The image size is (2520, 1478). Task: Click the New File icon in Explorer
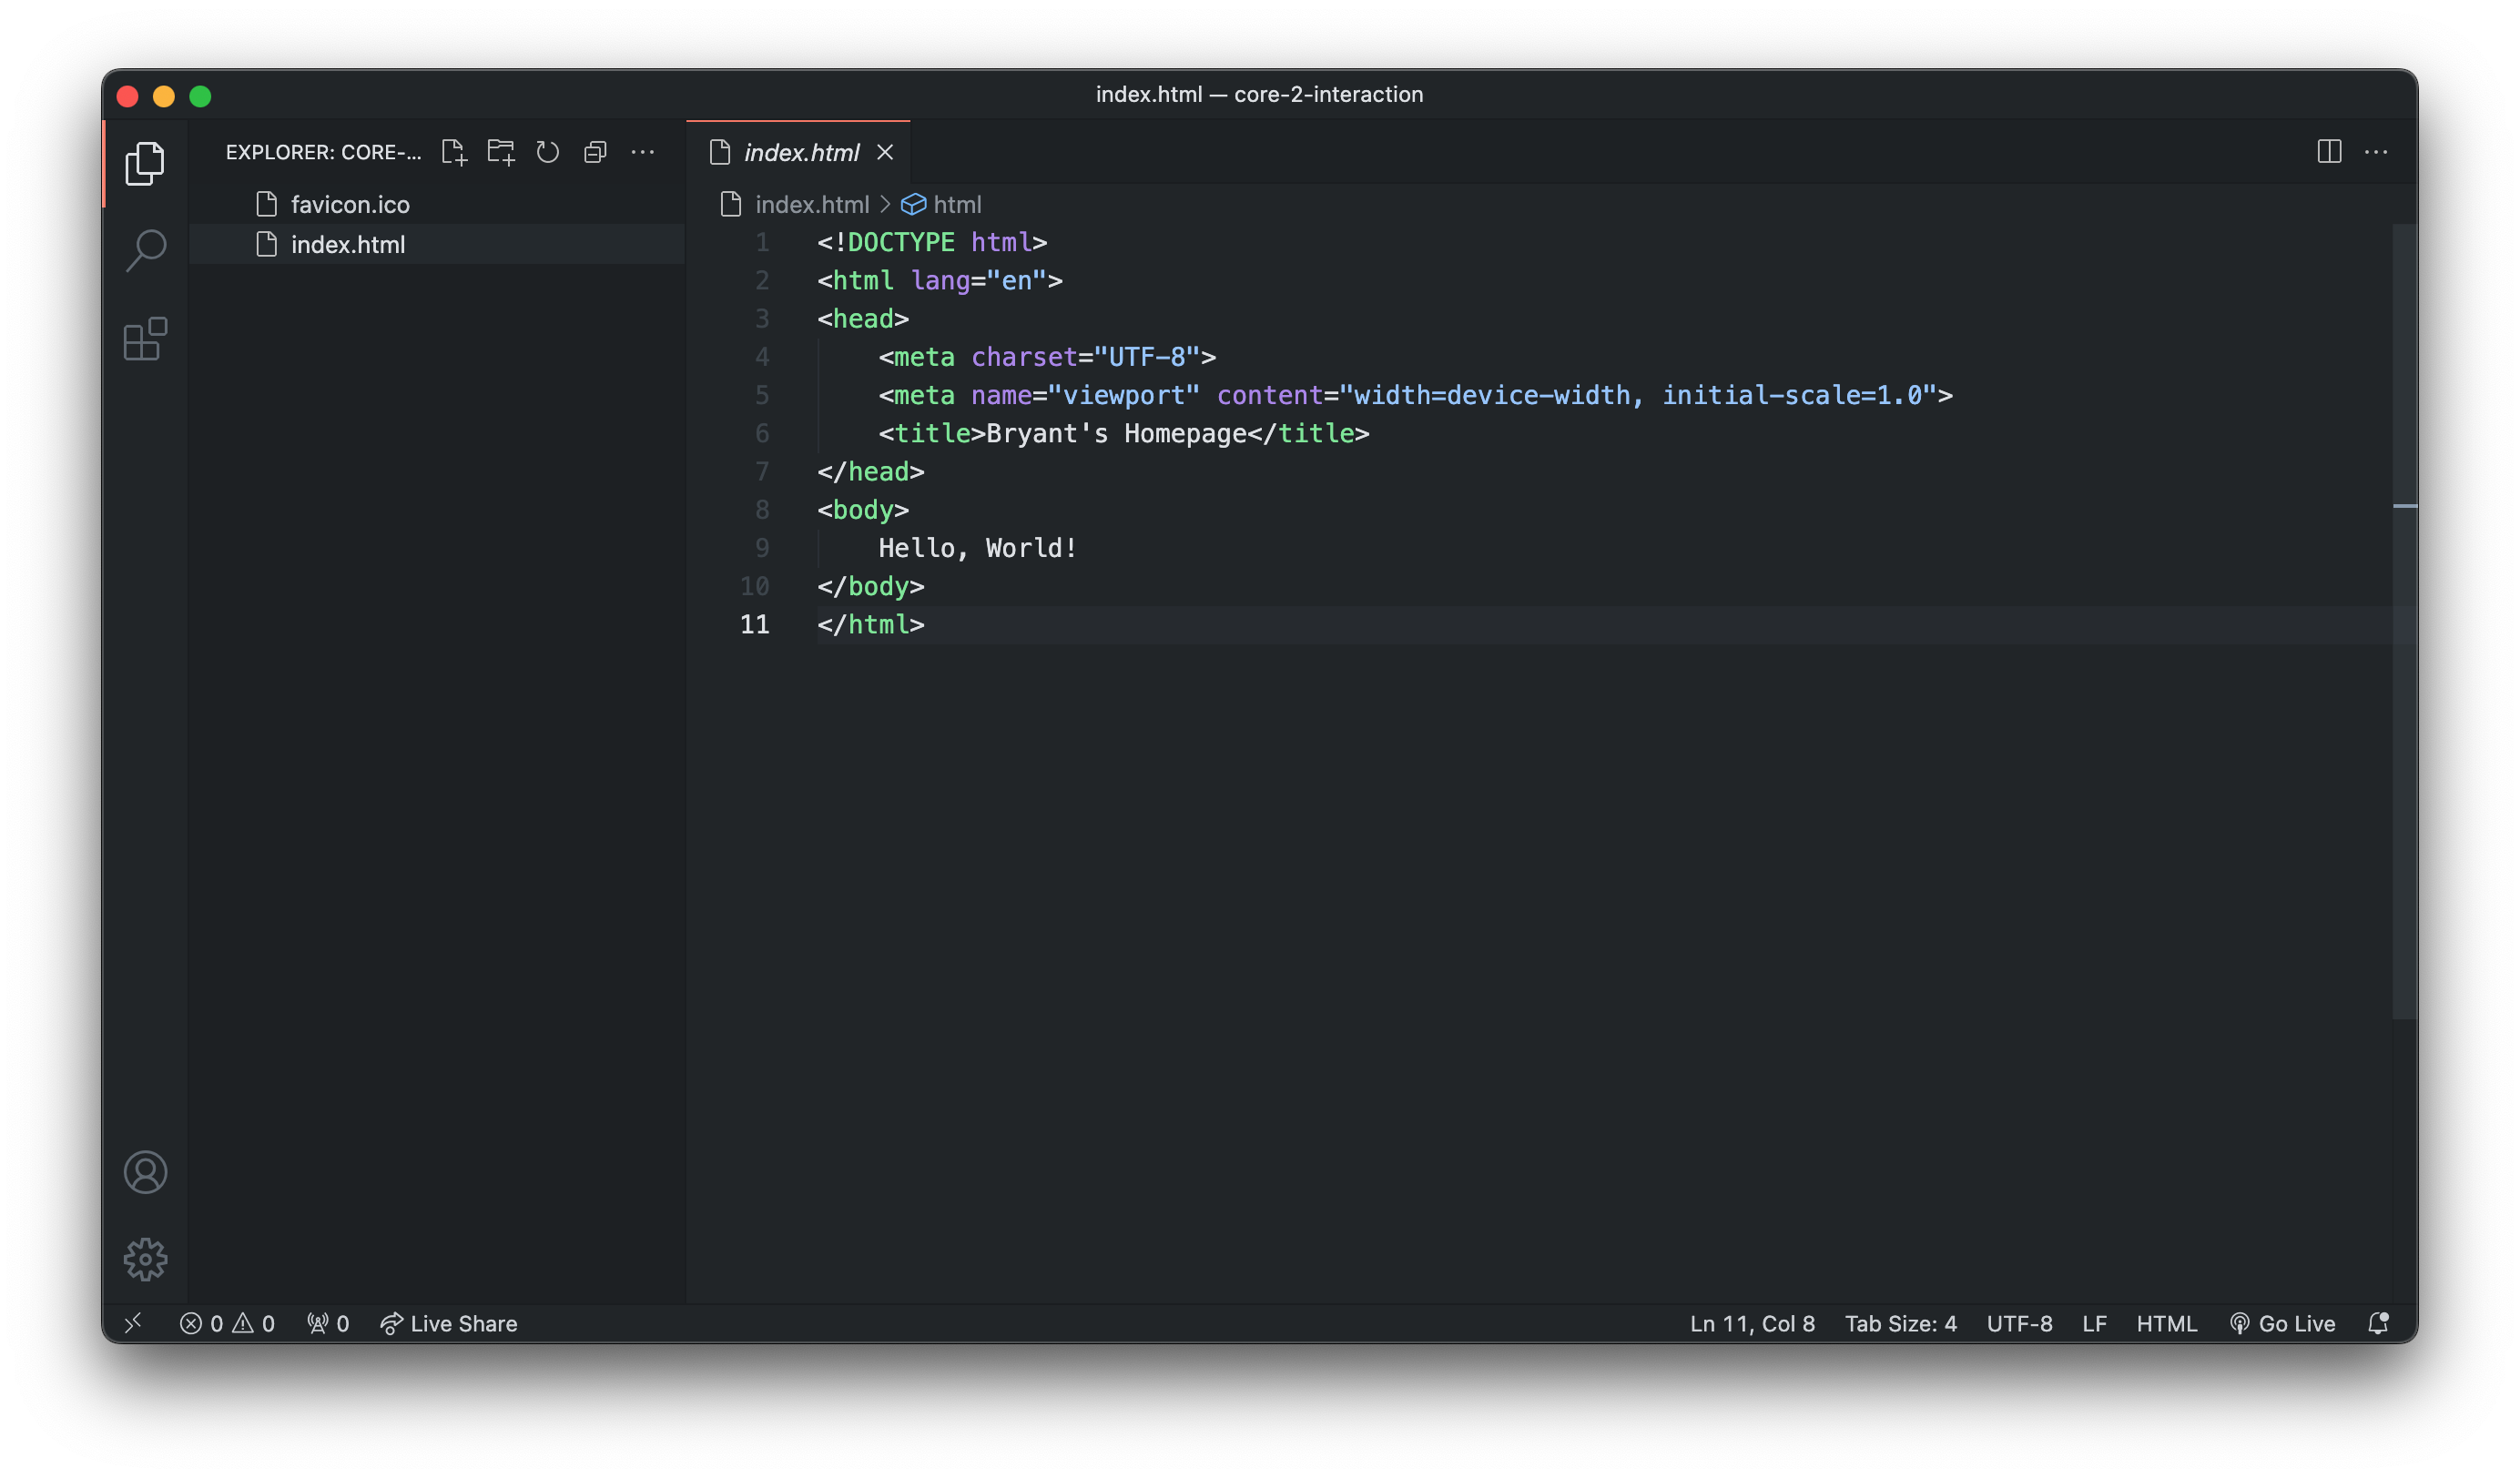454,152
